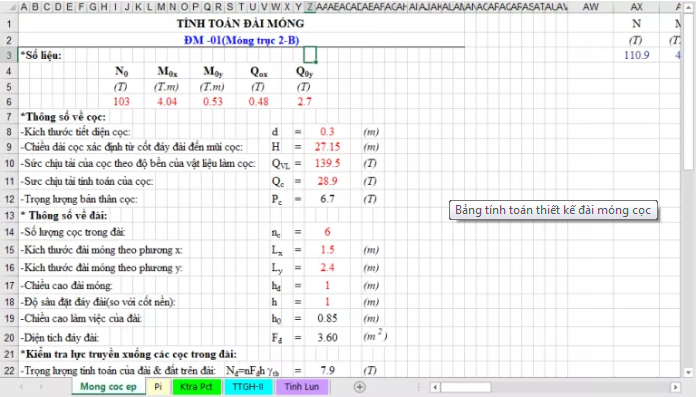This screenshot has height=397, width=699.
Task: Select Fđ value 3.60
Action: click(x=327, y=338)
